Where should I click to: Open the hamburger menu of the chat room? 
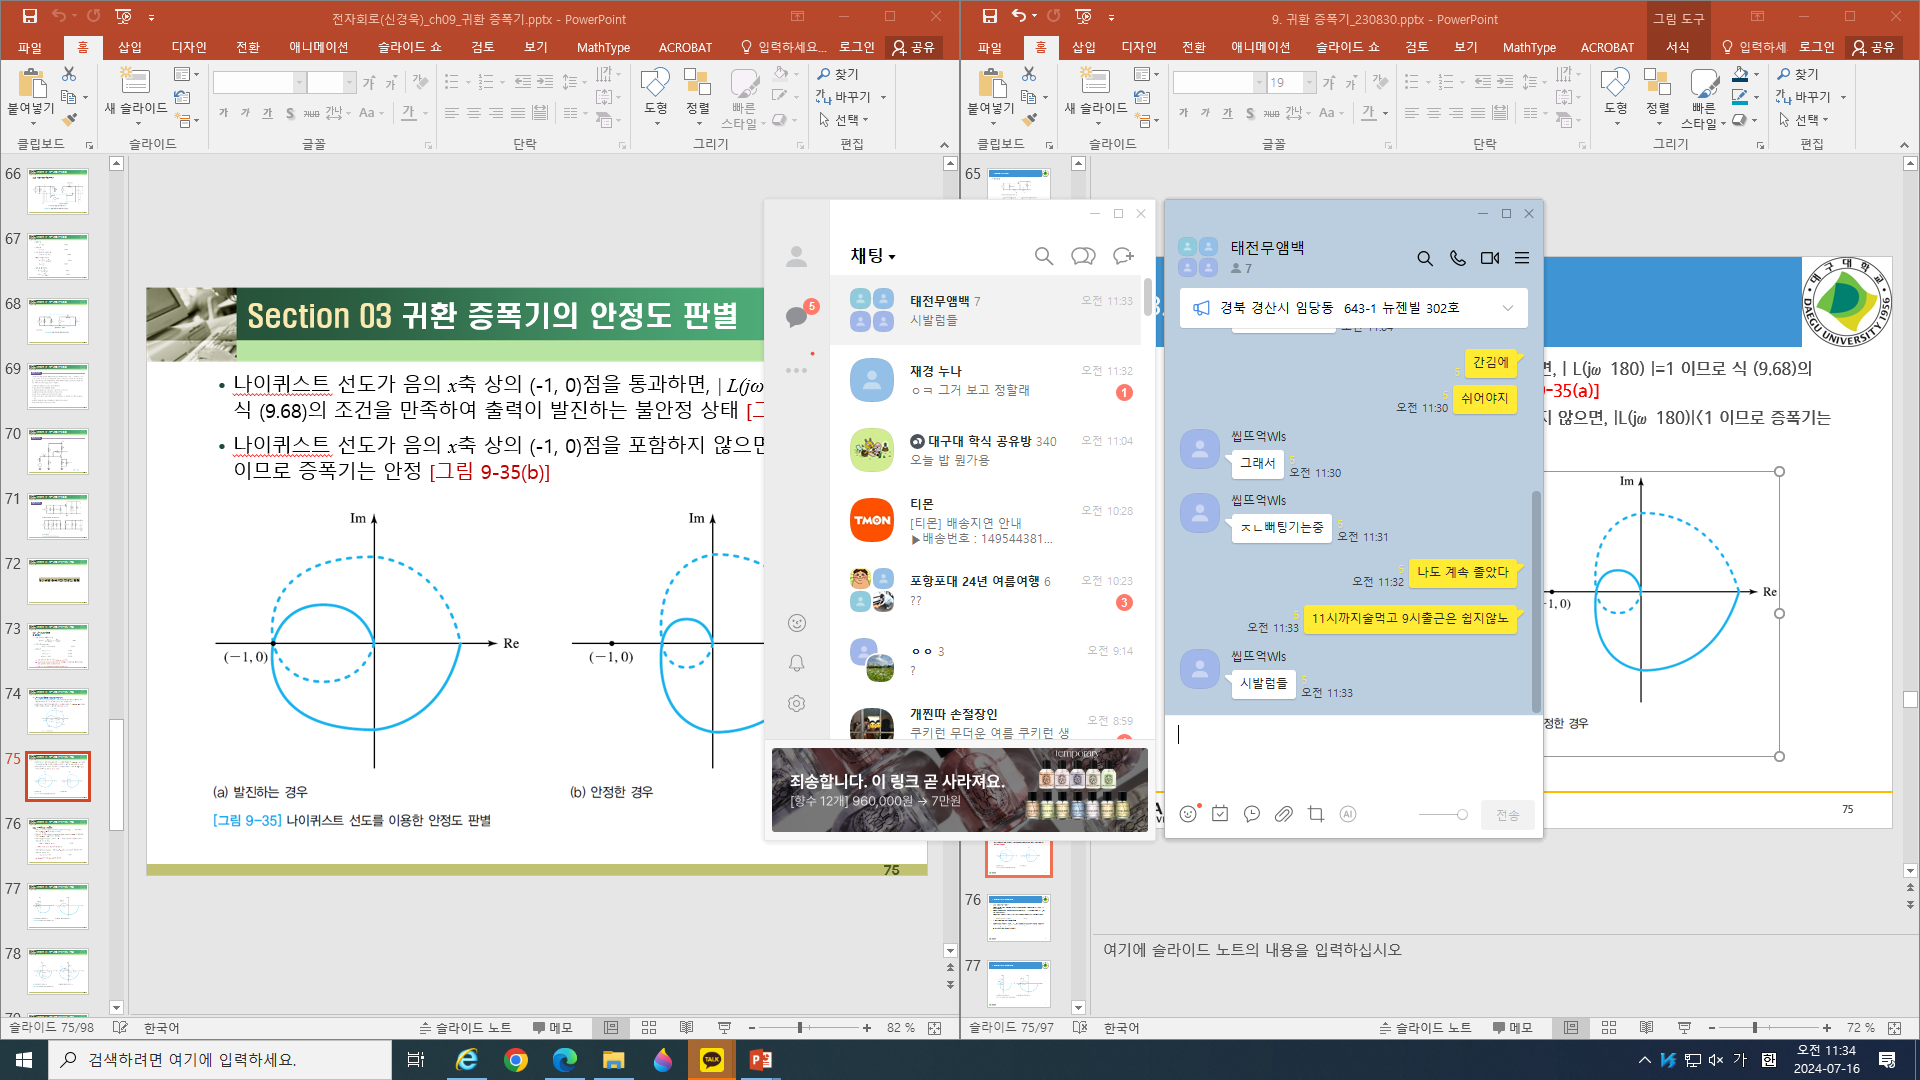click(1521, 258)
